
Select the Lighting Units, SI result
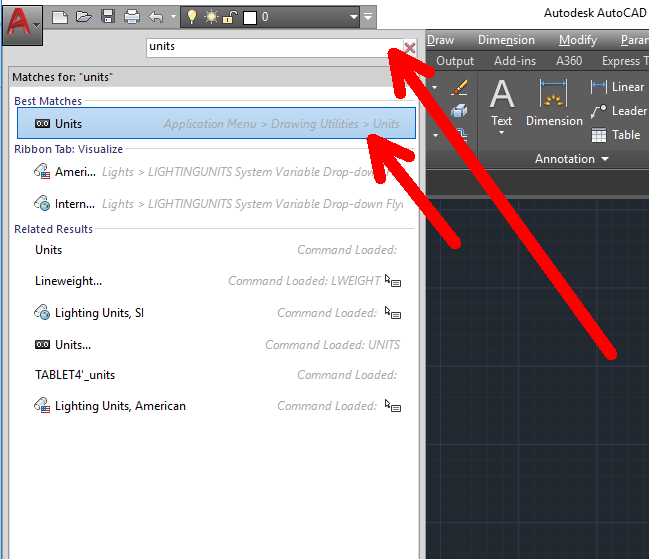[x=216, y=313]
